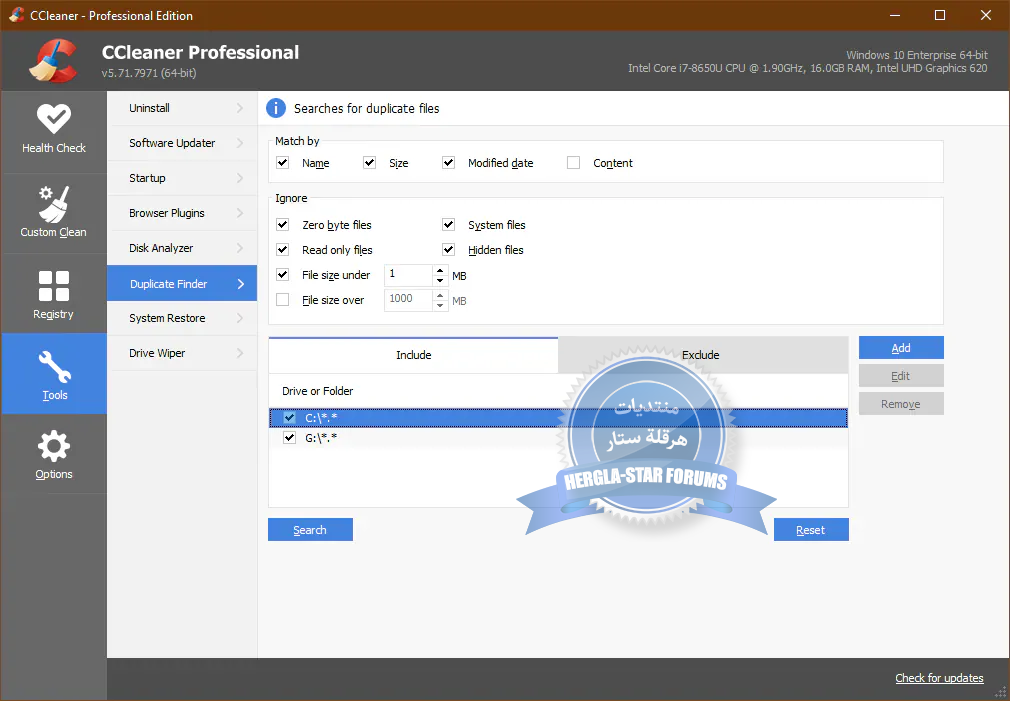
Task: Click the chevron next to Browser Plugins
Action: 240,213
